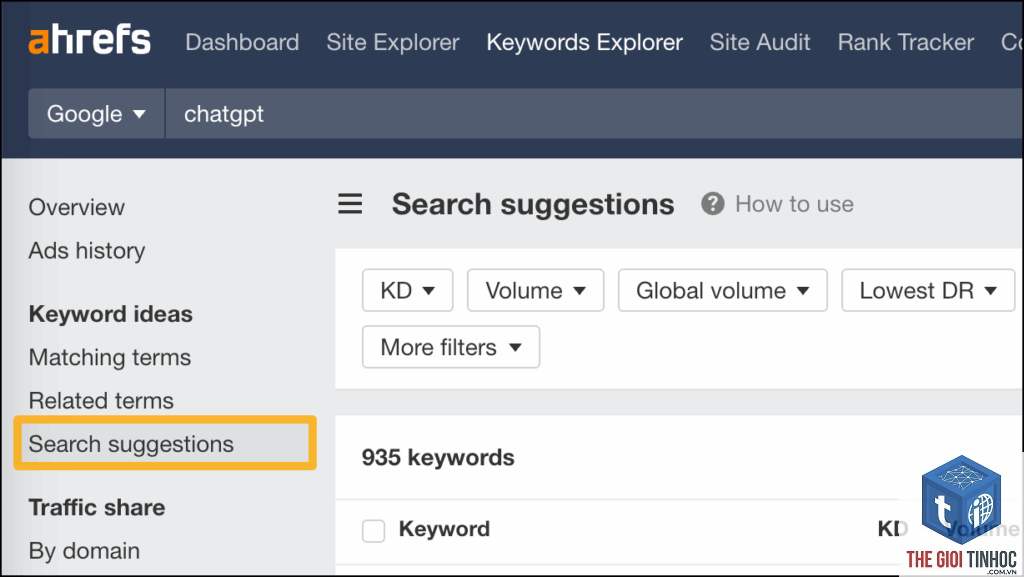Open Rank Tracker in top navigation
The height and width of the screenshot is (577, 1024).
(906, 42)
